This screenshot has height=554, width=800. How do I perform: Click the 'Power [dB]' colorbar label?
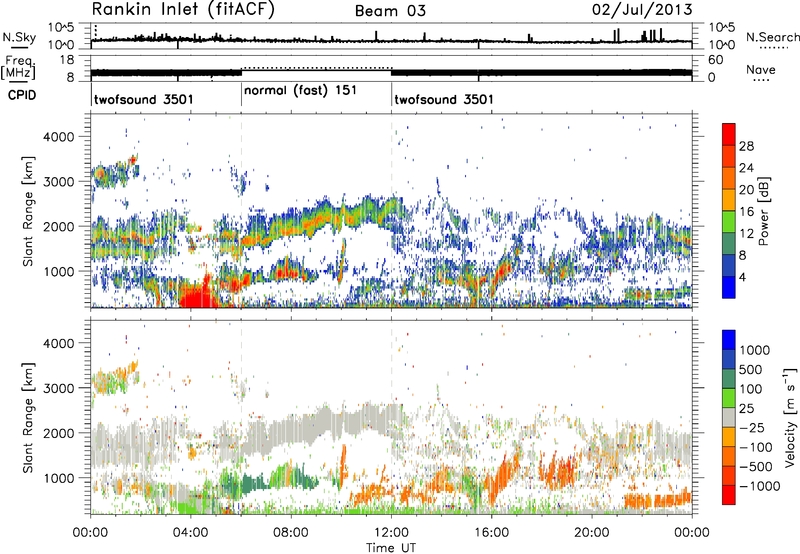click(764, 211)
